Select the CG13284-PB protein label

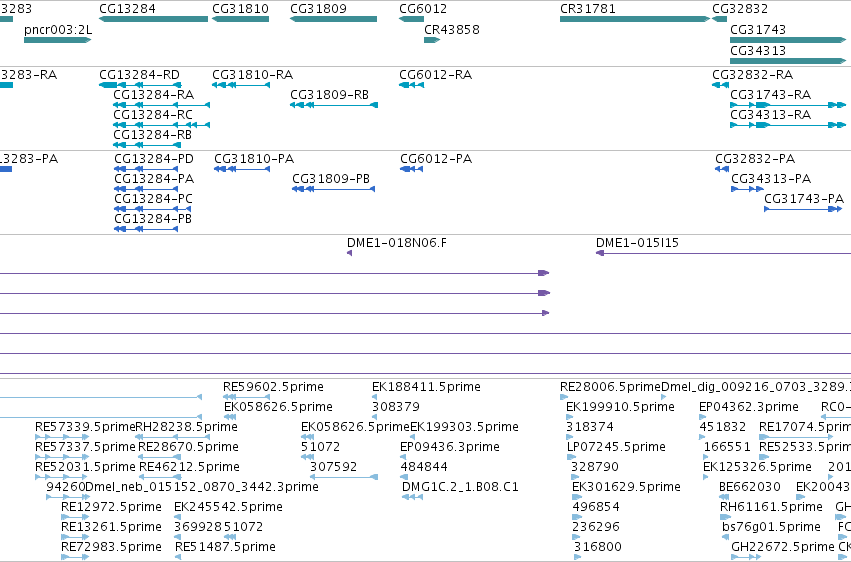click(x=153, y=219)
